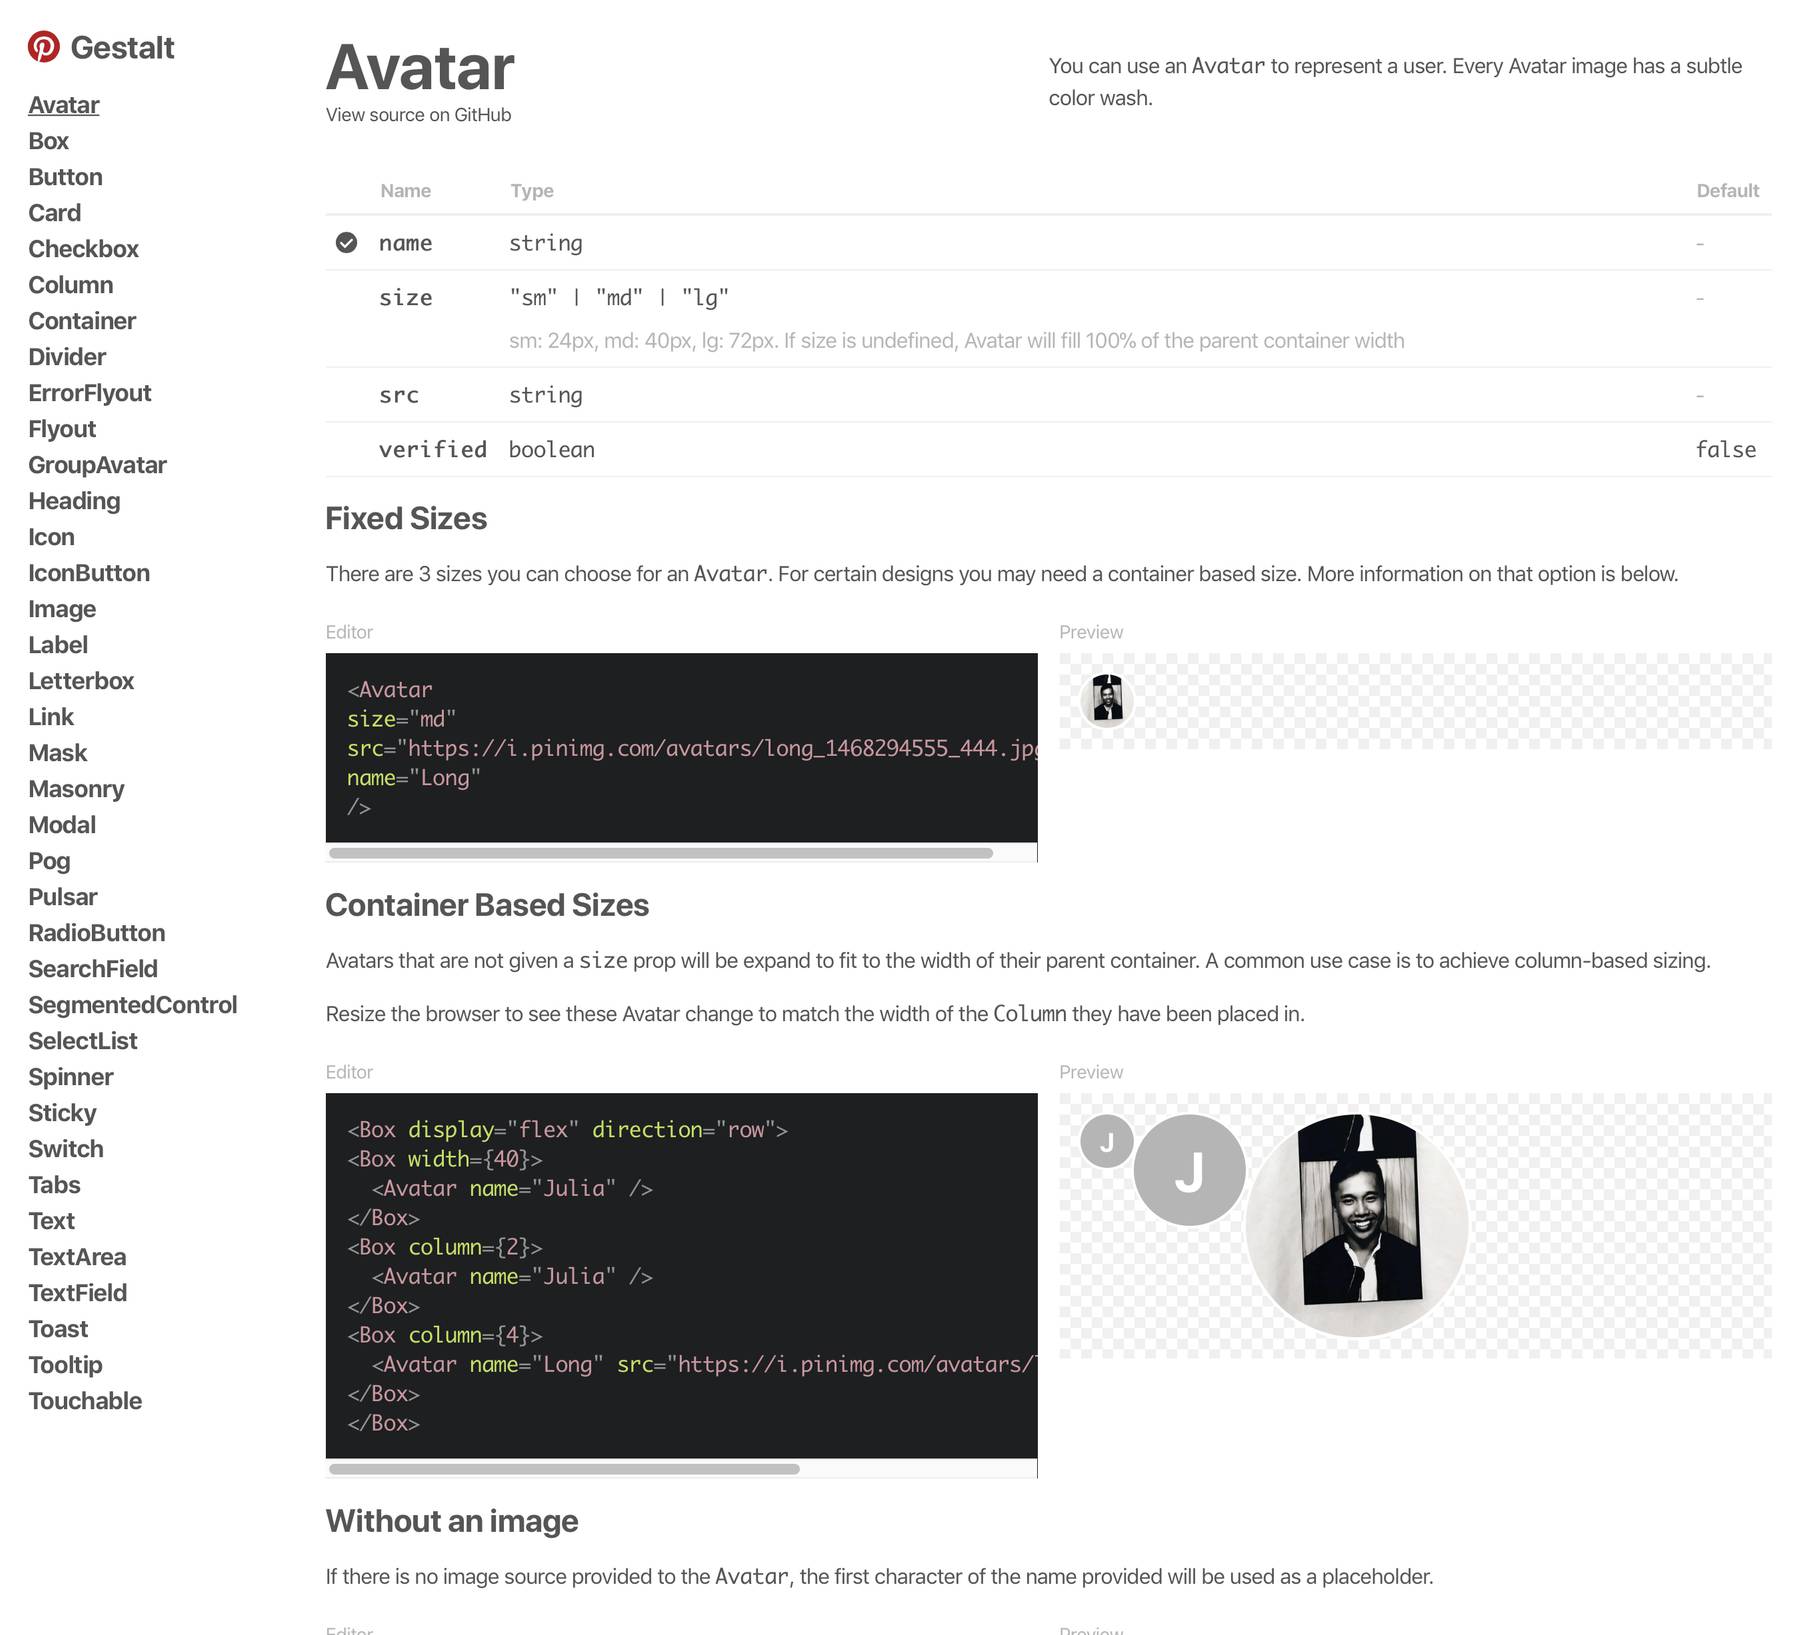The height and width of the screenshot is (1635, 1800).
Task: Select the Avatar entry in the sidebar
Action: pyautogui.click(x=63, y=104)
